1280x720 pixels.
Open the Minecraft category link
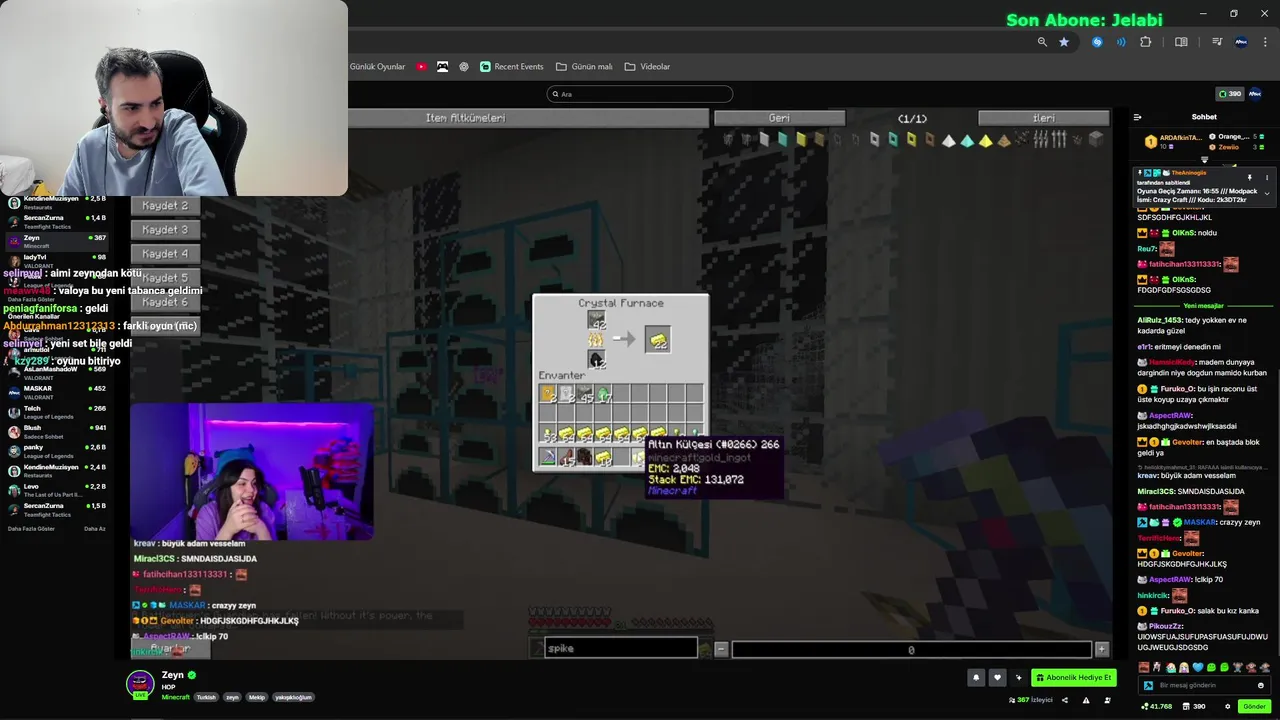tap(175, 697)
